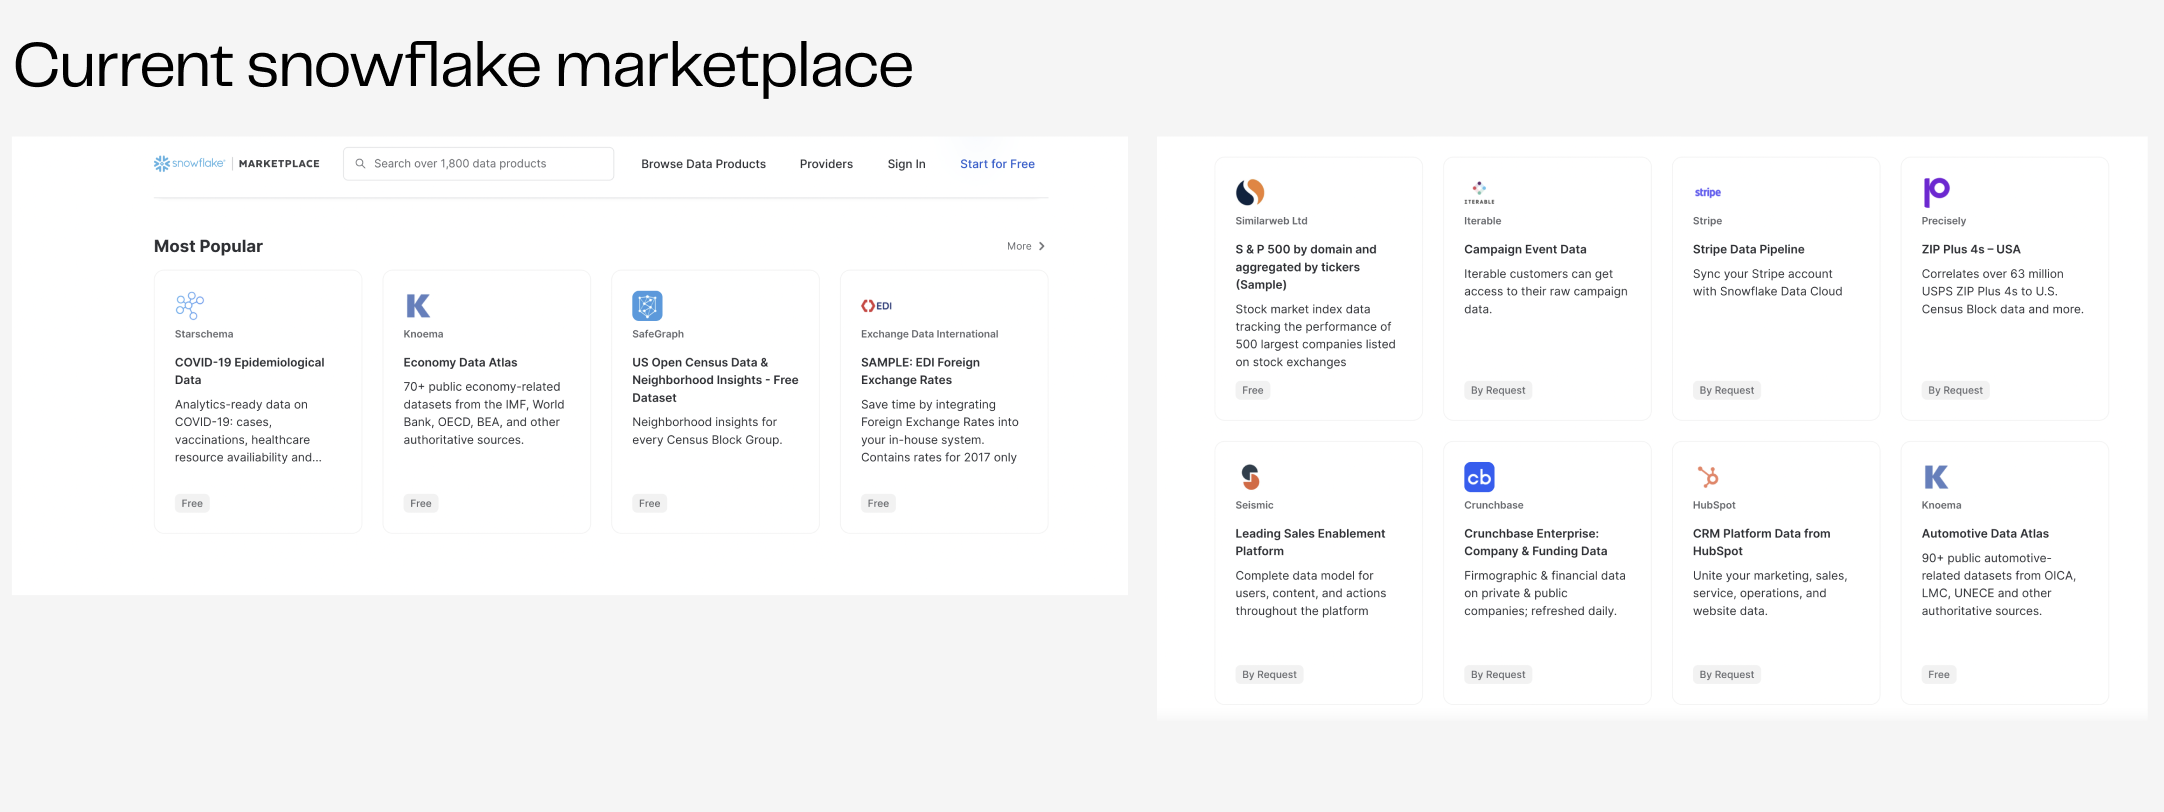Open the Providers menu item
Image resolution: width=2164 pixels, height=812 pixels.
(x=826, y=164)
